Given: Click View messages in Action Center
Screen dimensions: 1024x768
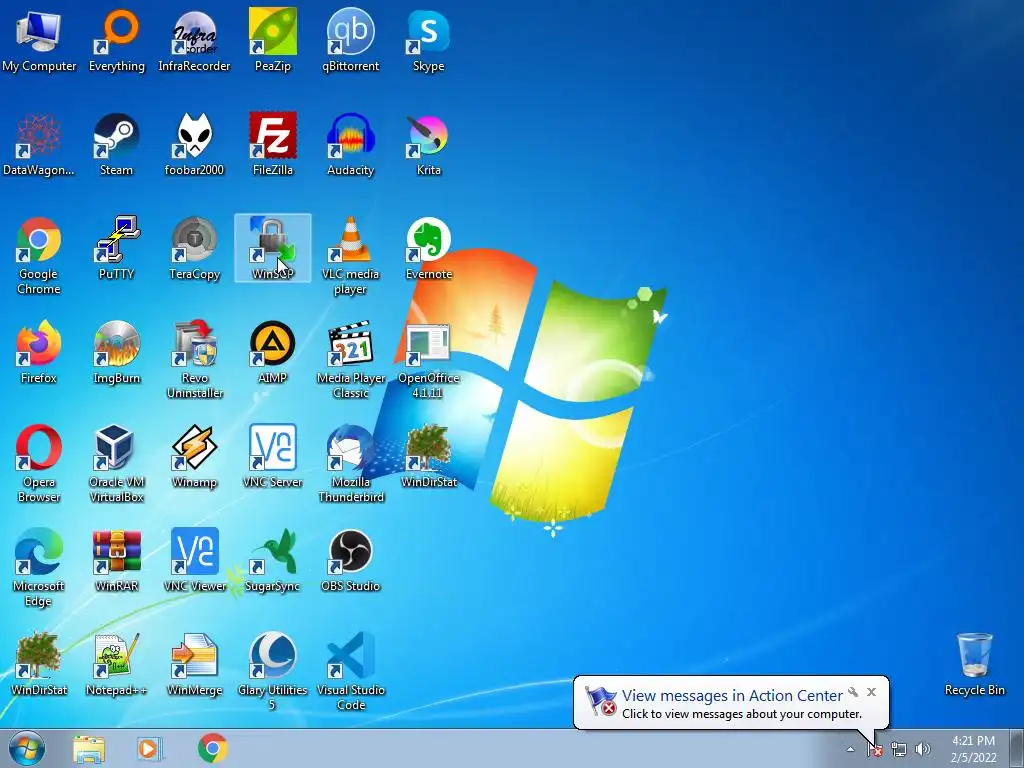Looking at the screenshot, I should point(731,696).
